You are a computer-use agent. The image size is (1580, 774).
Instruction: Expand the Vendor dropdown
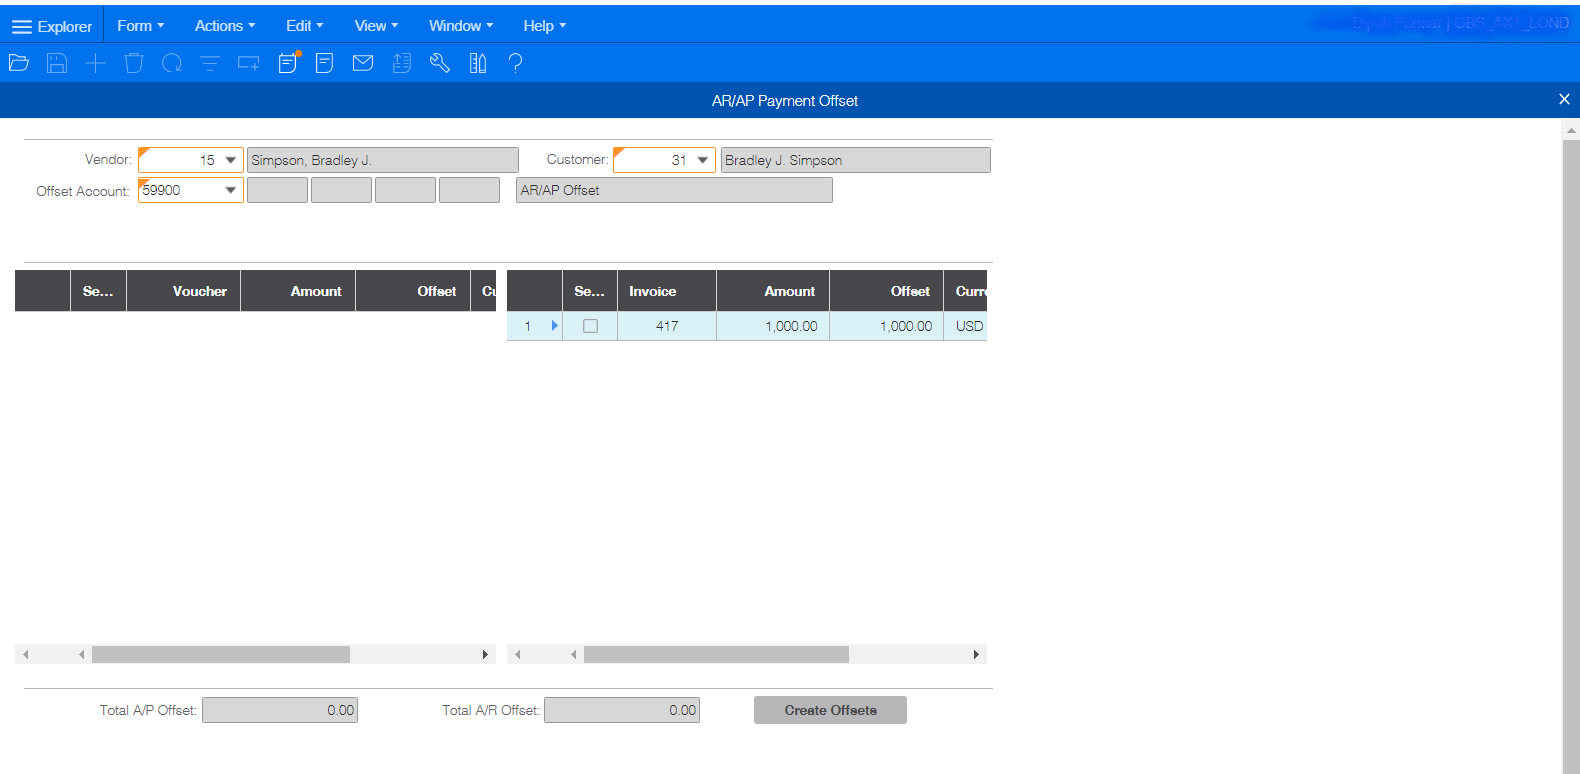(x=230, y=160)
